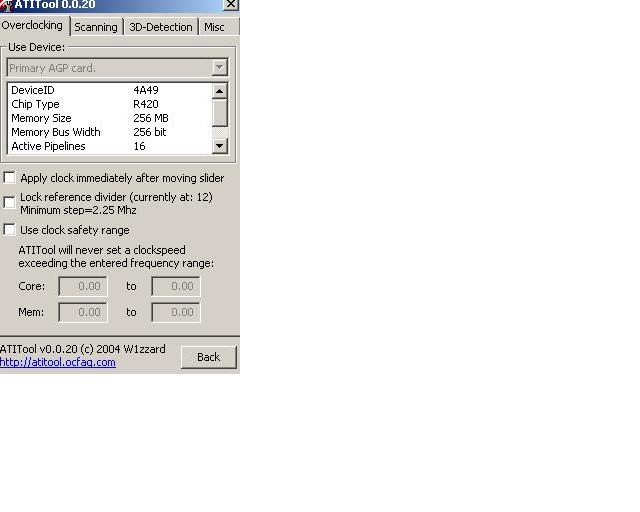Open the Primary AGP card dropdown
Image resolution: width=640 pixels, height=512 pixels.
click(117, 68)
